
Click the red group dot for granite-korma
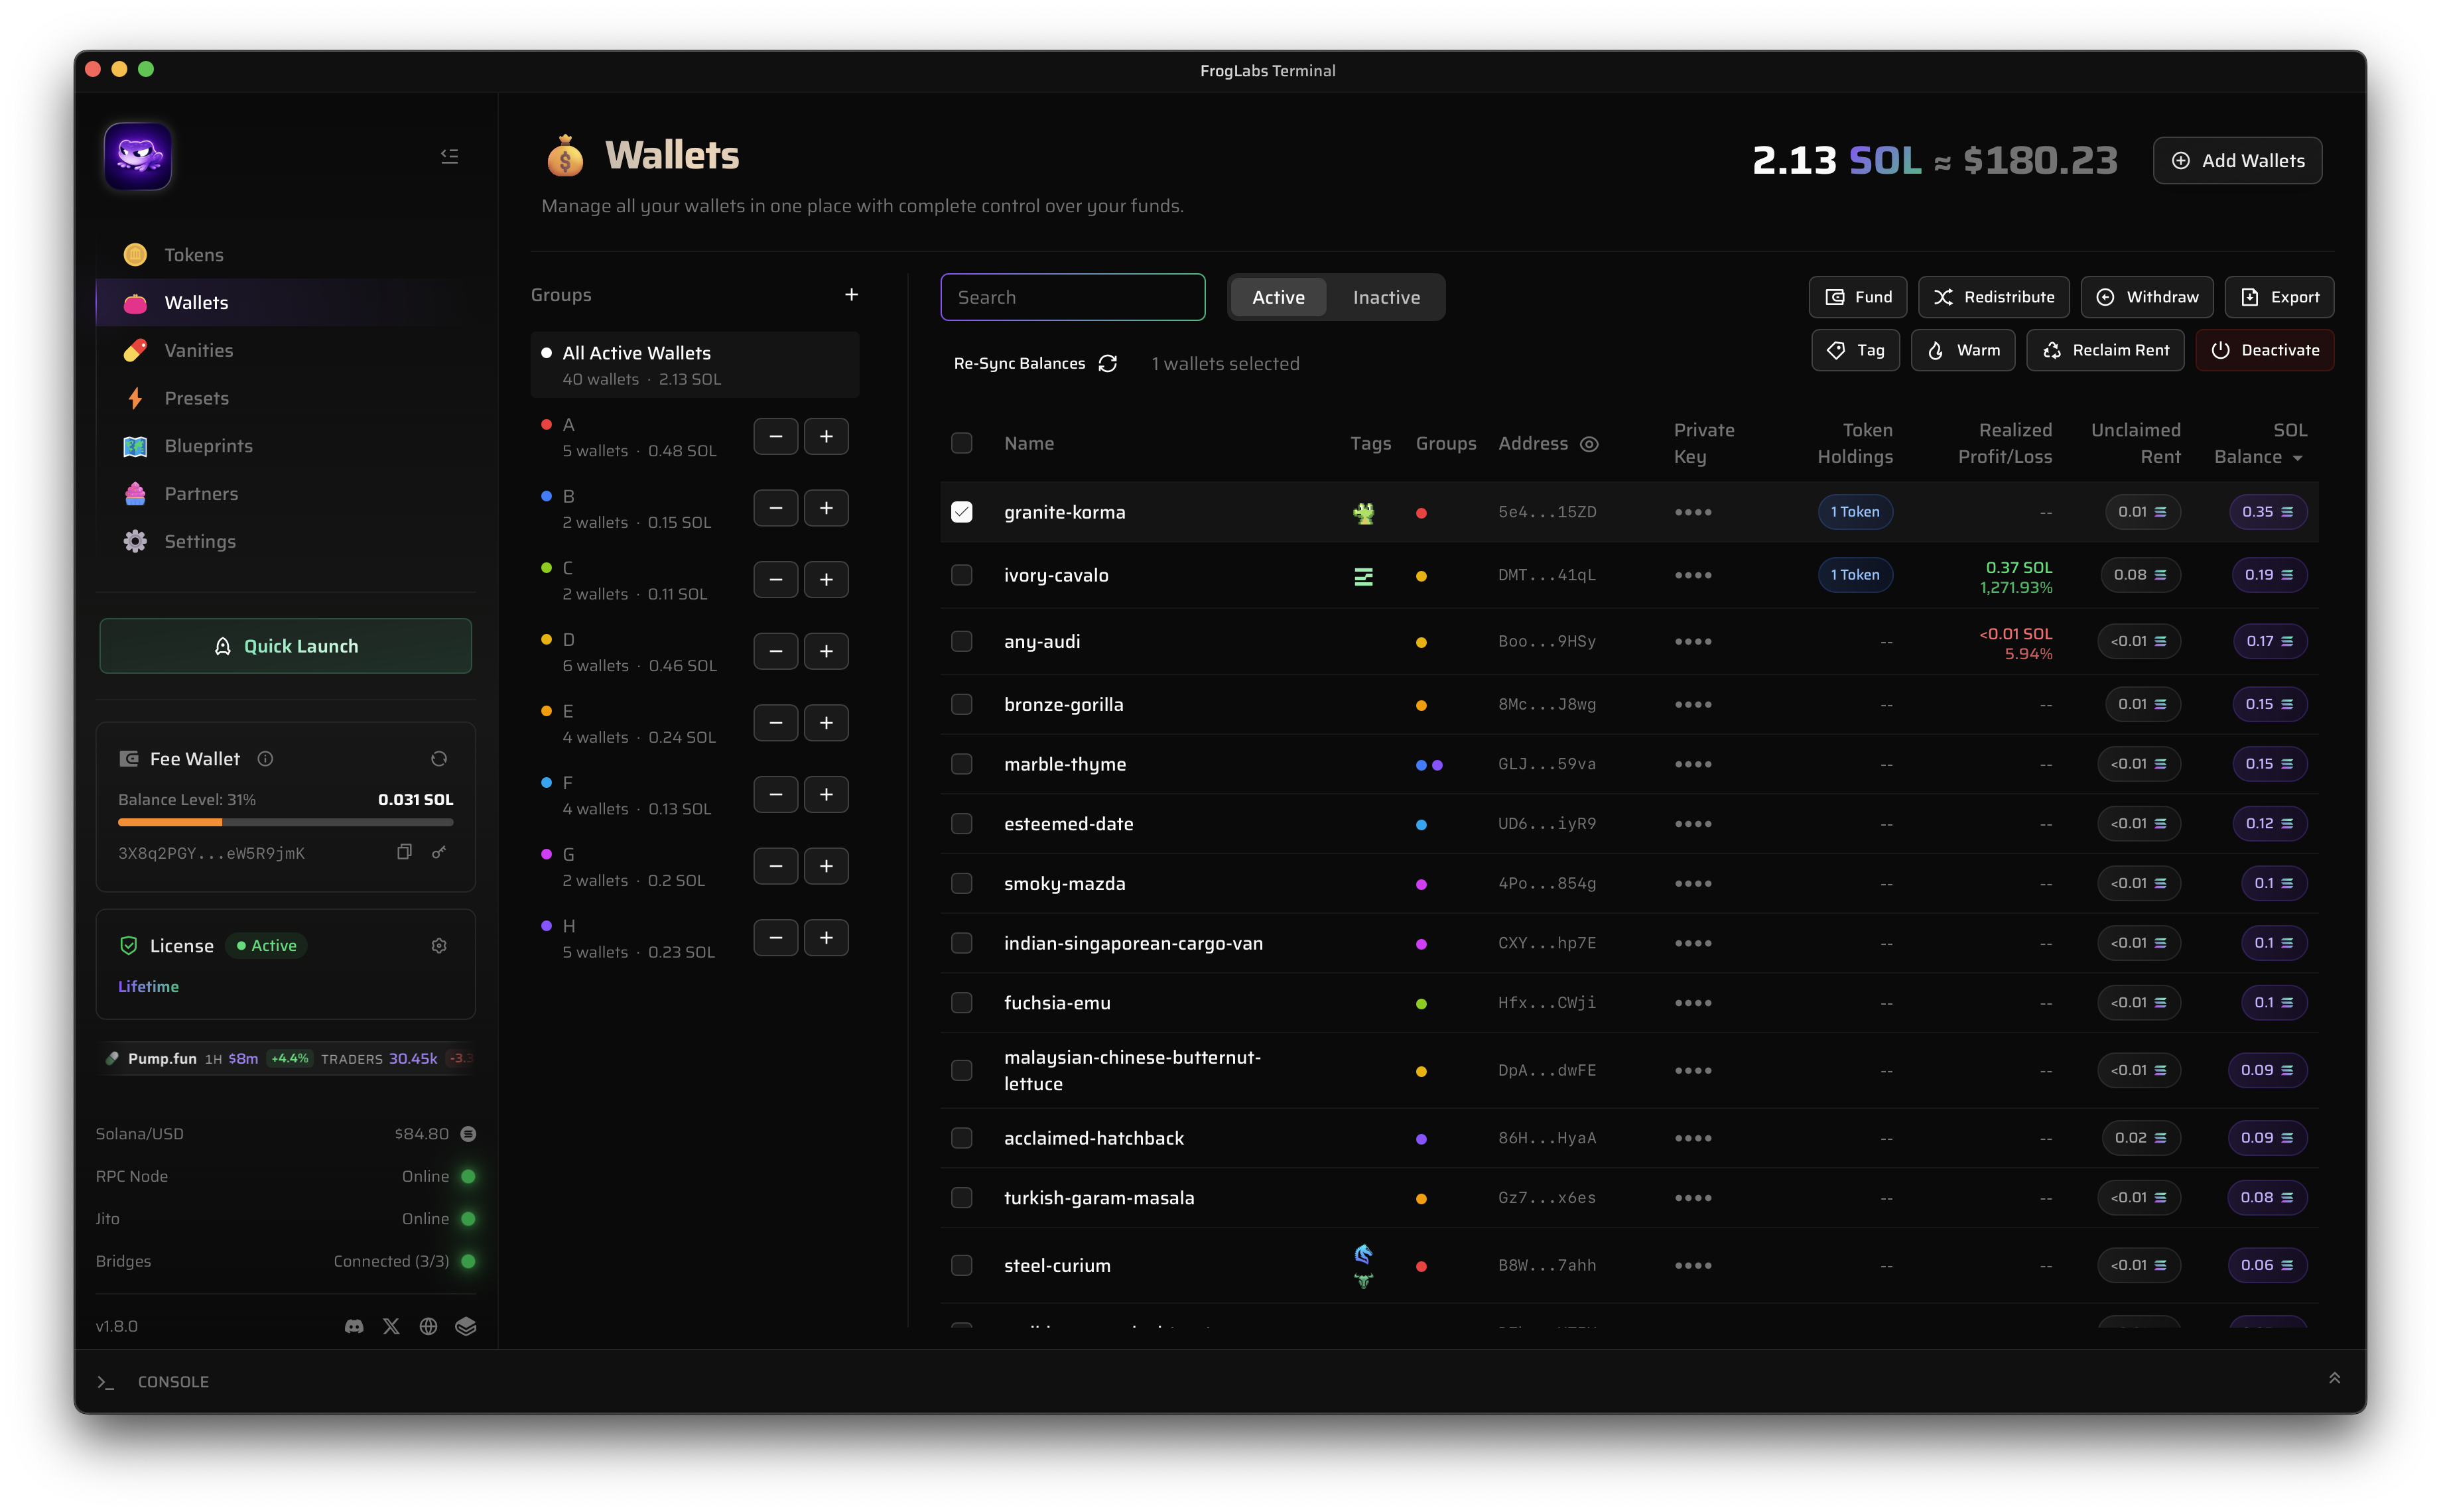point(1421,513)
